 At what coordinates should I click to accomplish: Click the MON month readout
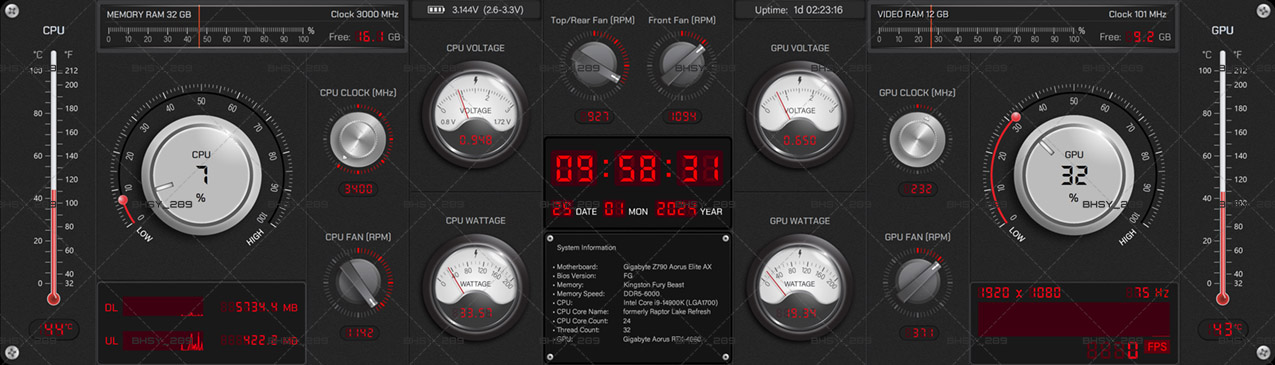click(x=614, y=210)
